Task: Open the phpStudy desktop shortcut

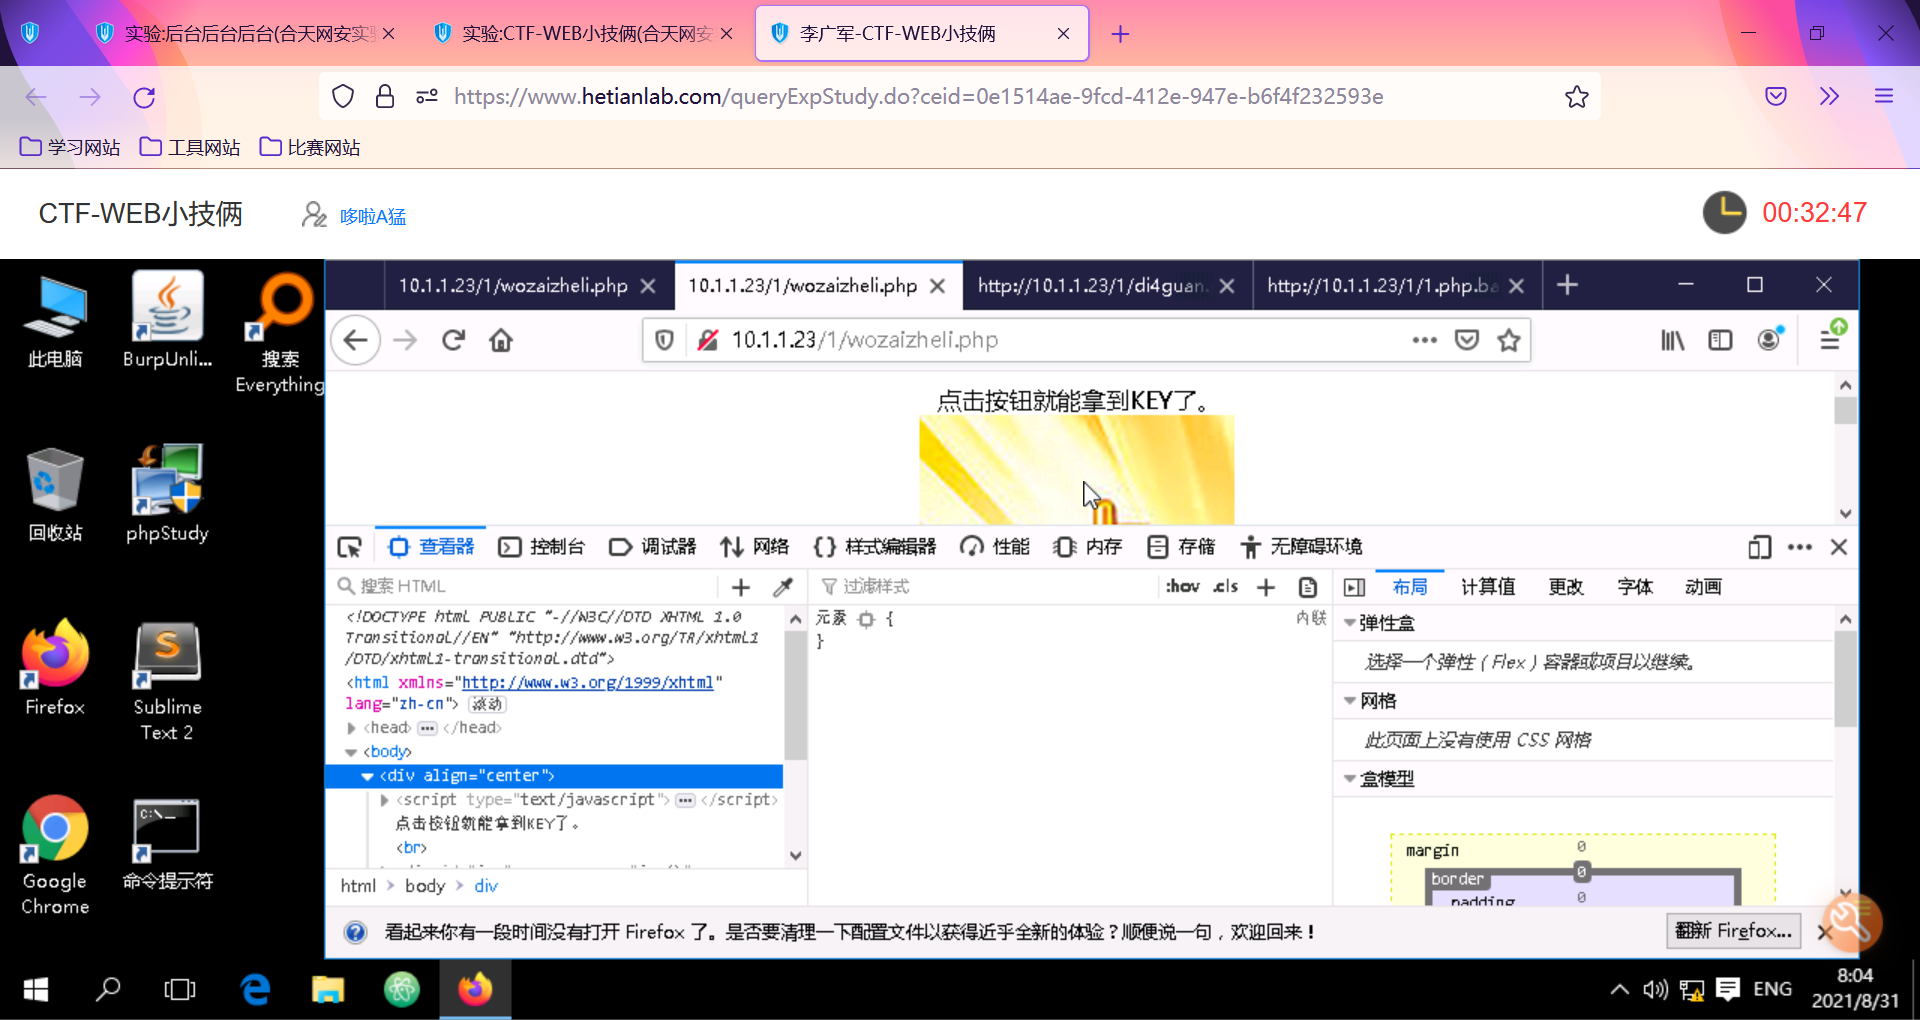Action: tap(167, 494)
